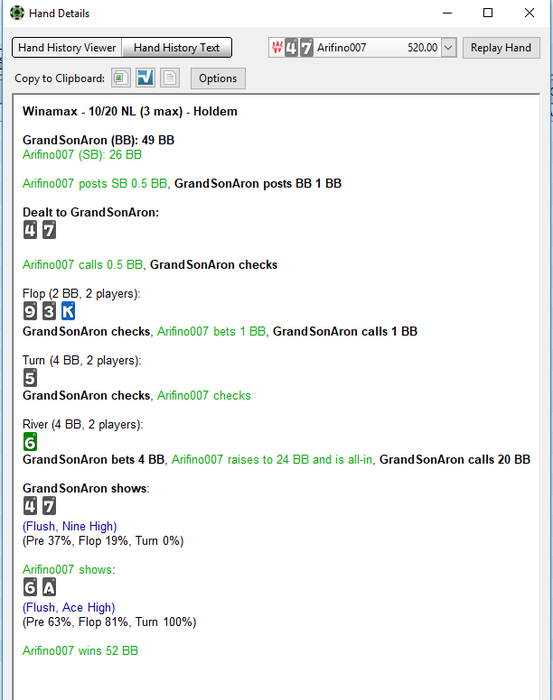Click the green 6 river card
The height and width of the screenshot is (700, 553).
30,442
